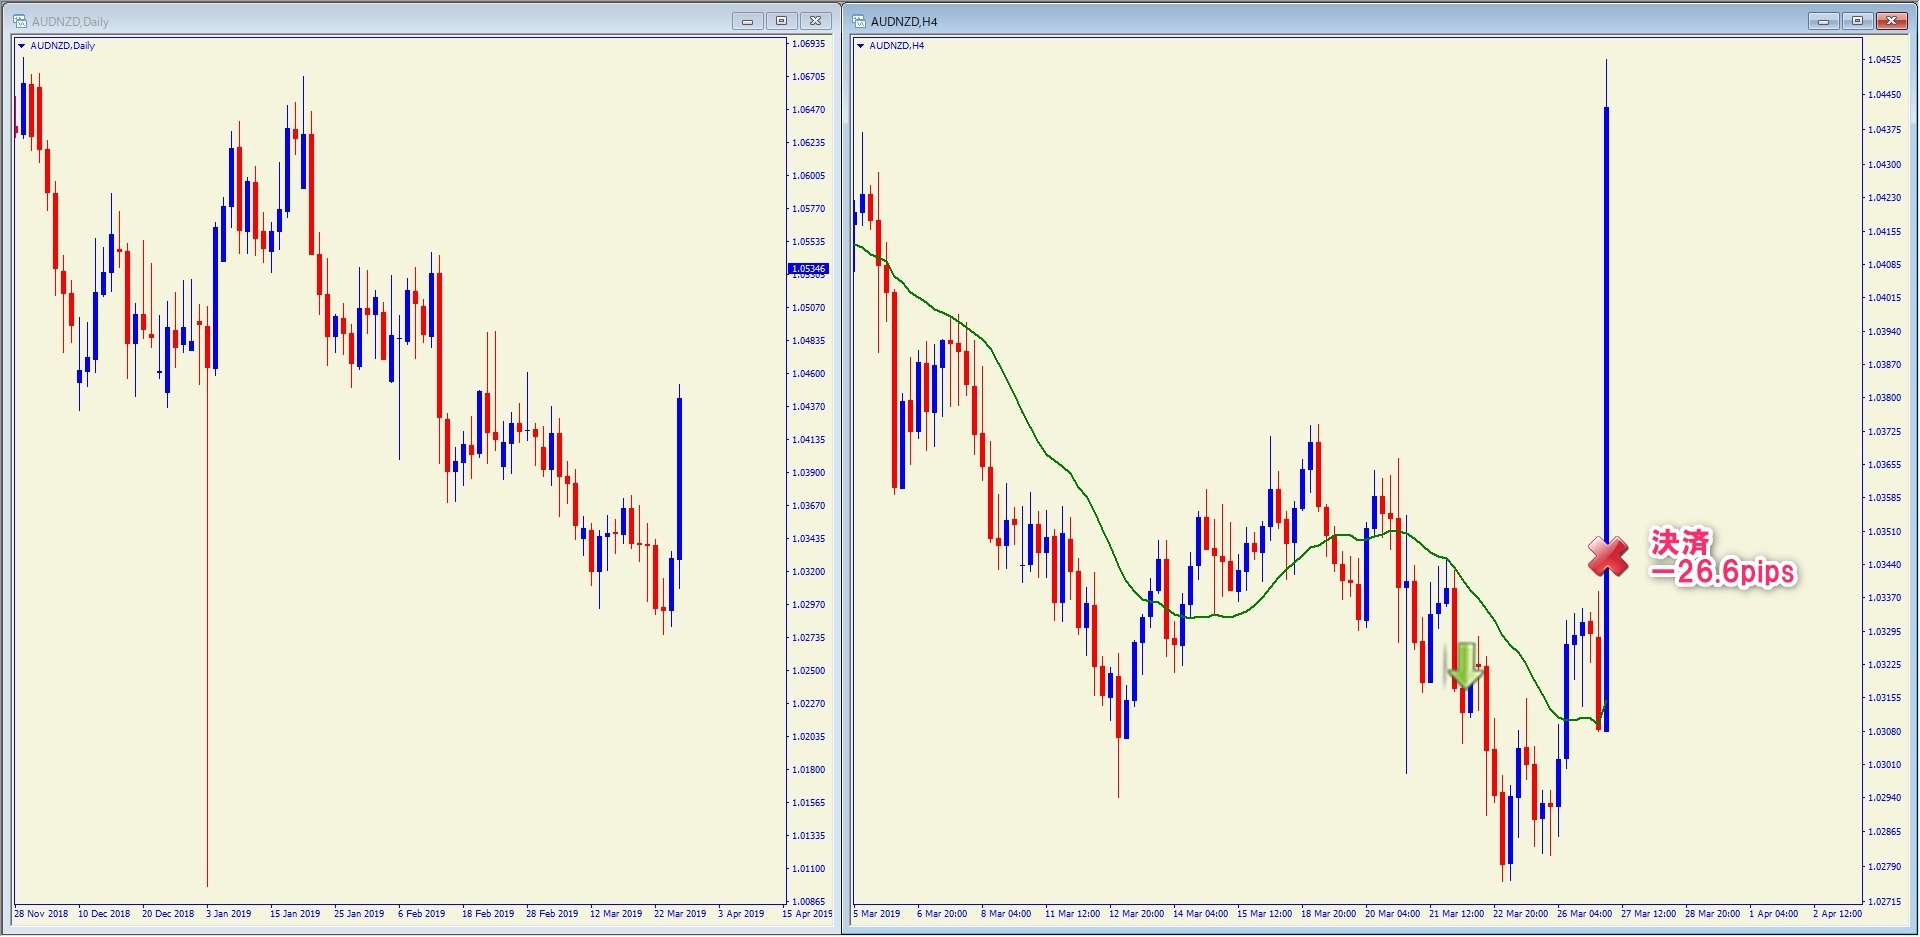Close the AUDNZD,Daily chart window
Screen dimensions: 1920x937
click(x=816, y=21)
